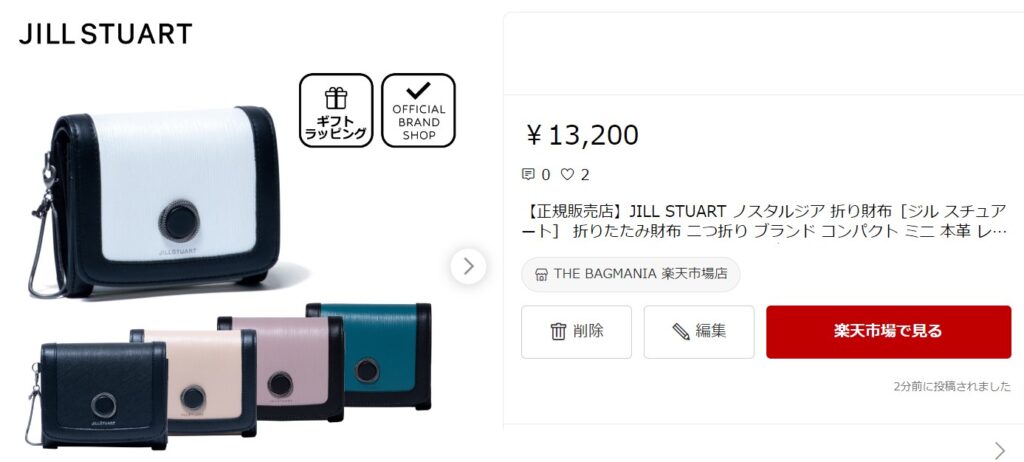Click the heart likes icon
The height and width of the screenshot is (462, 1024).
[x=568, y=174]
